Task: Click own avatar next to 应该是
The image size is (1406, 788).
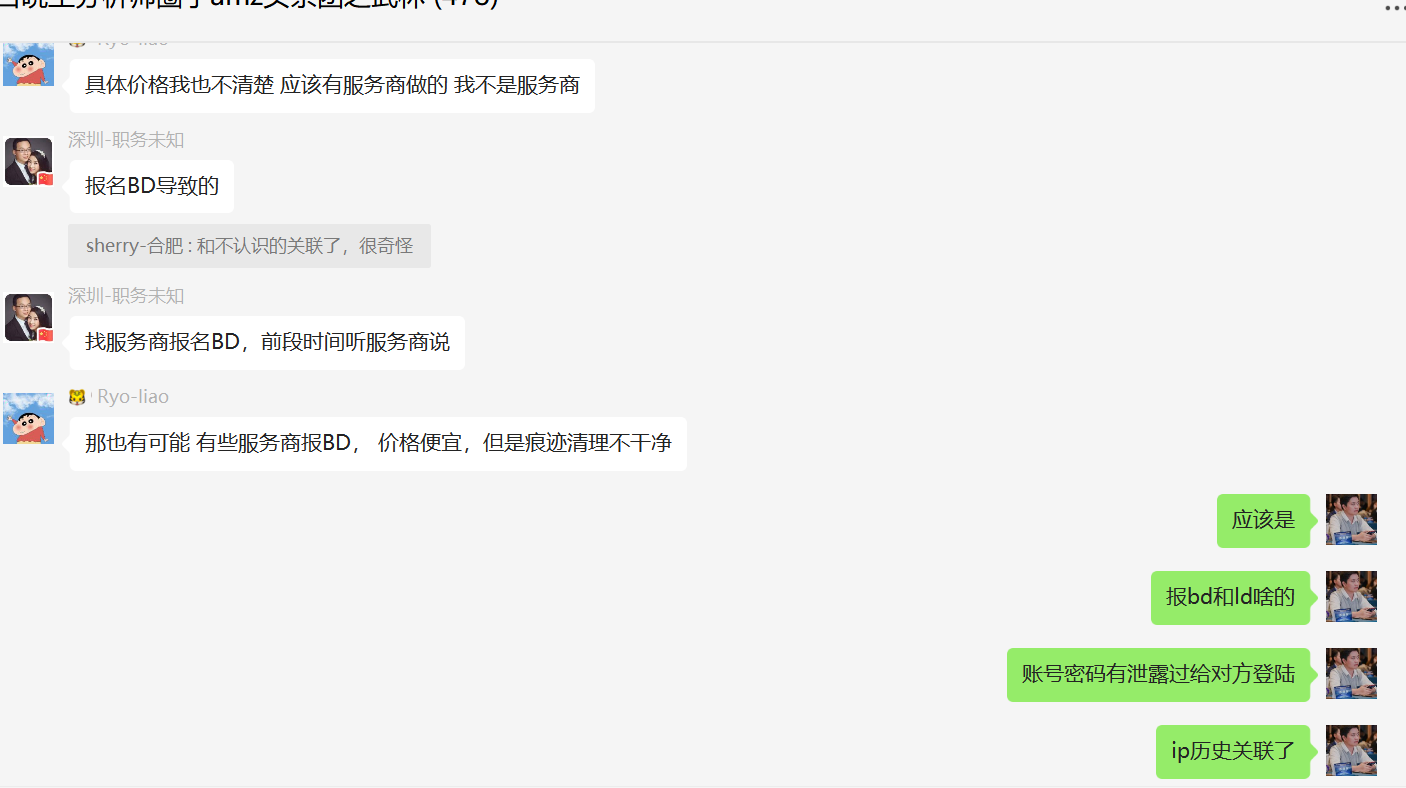Action: pos(1351,519)
